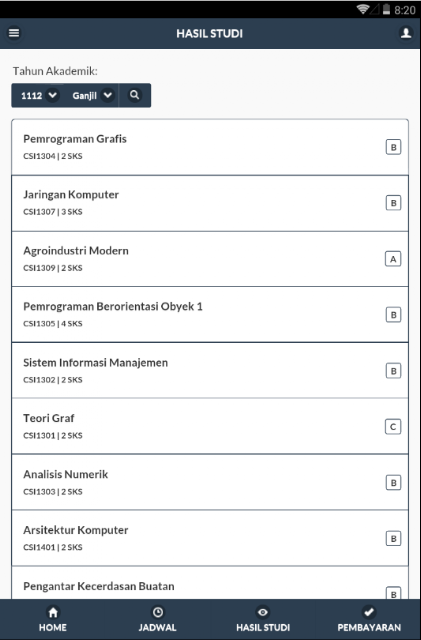The height and width of the screenshot is (640, 421).
Task: Select the Jaringan Komputer course row
Action: coord(210,203)
